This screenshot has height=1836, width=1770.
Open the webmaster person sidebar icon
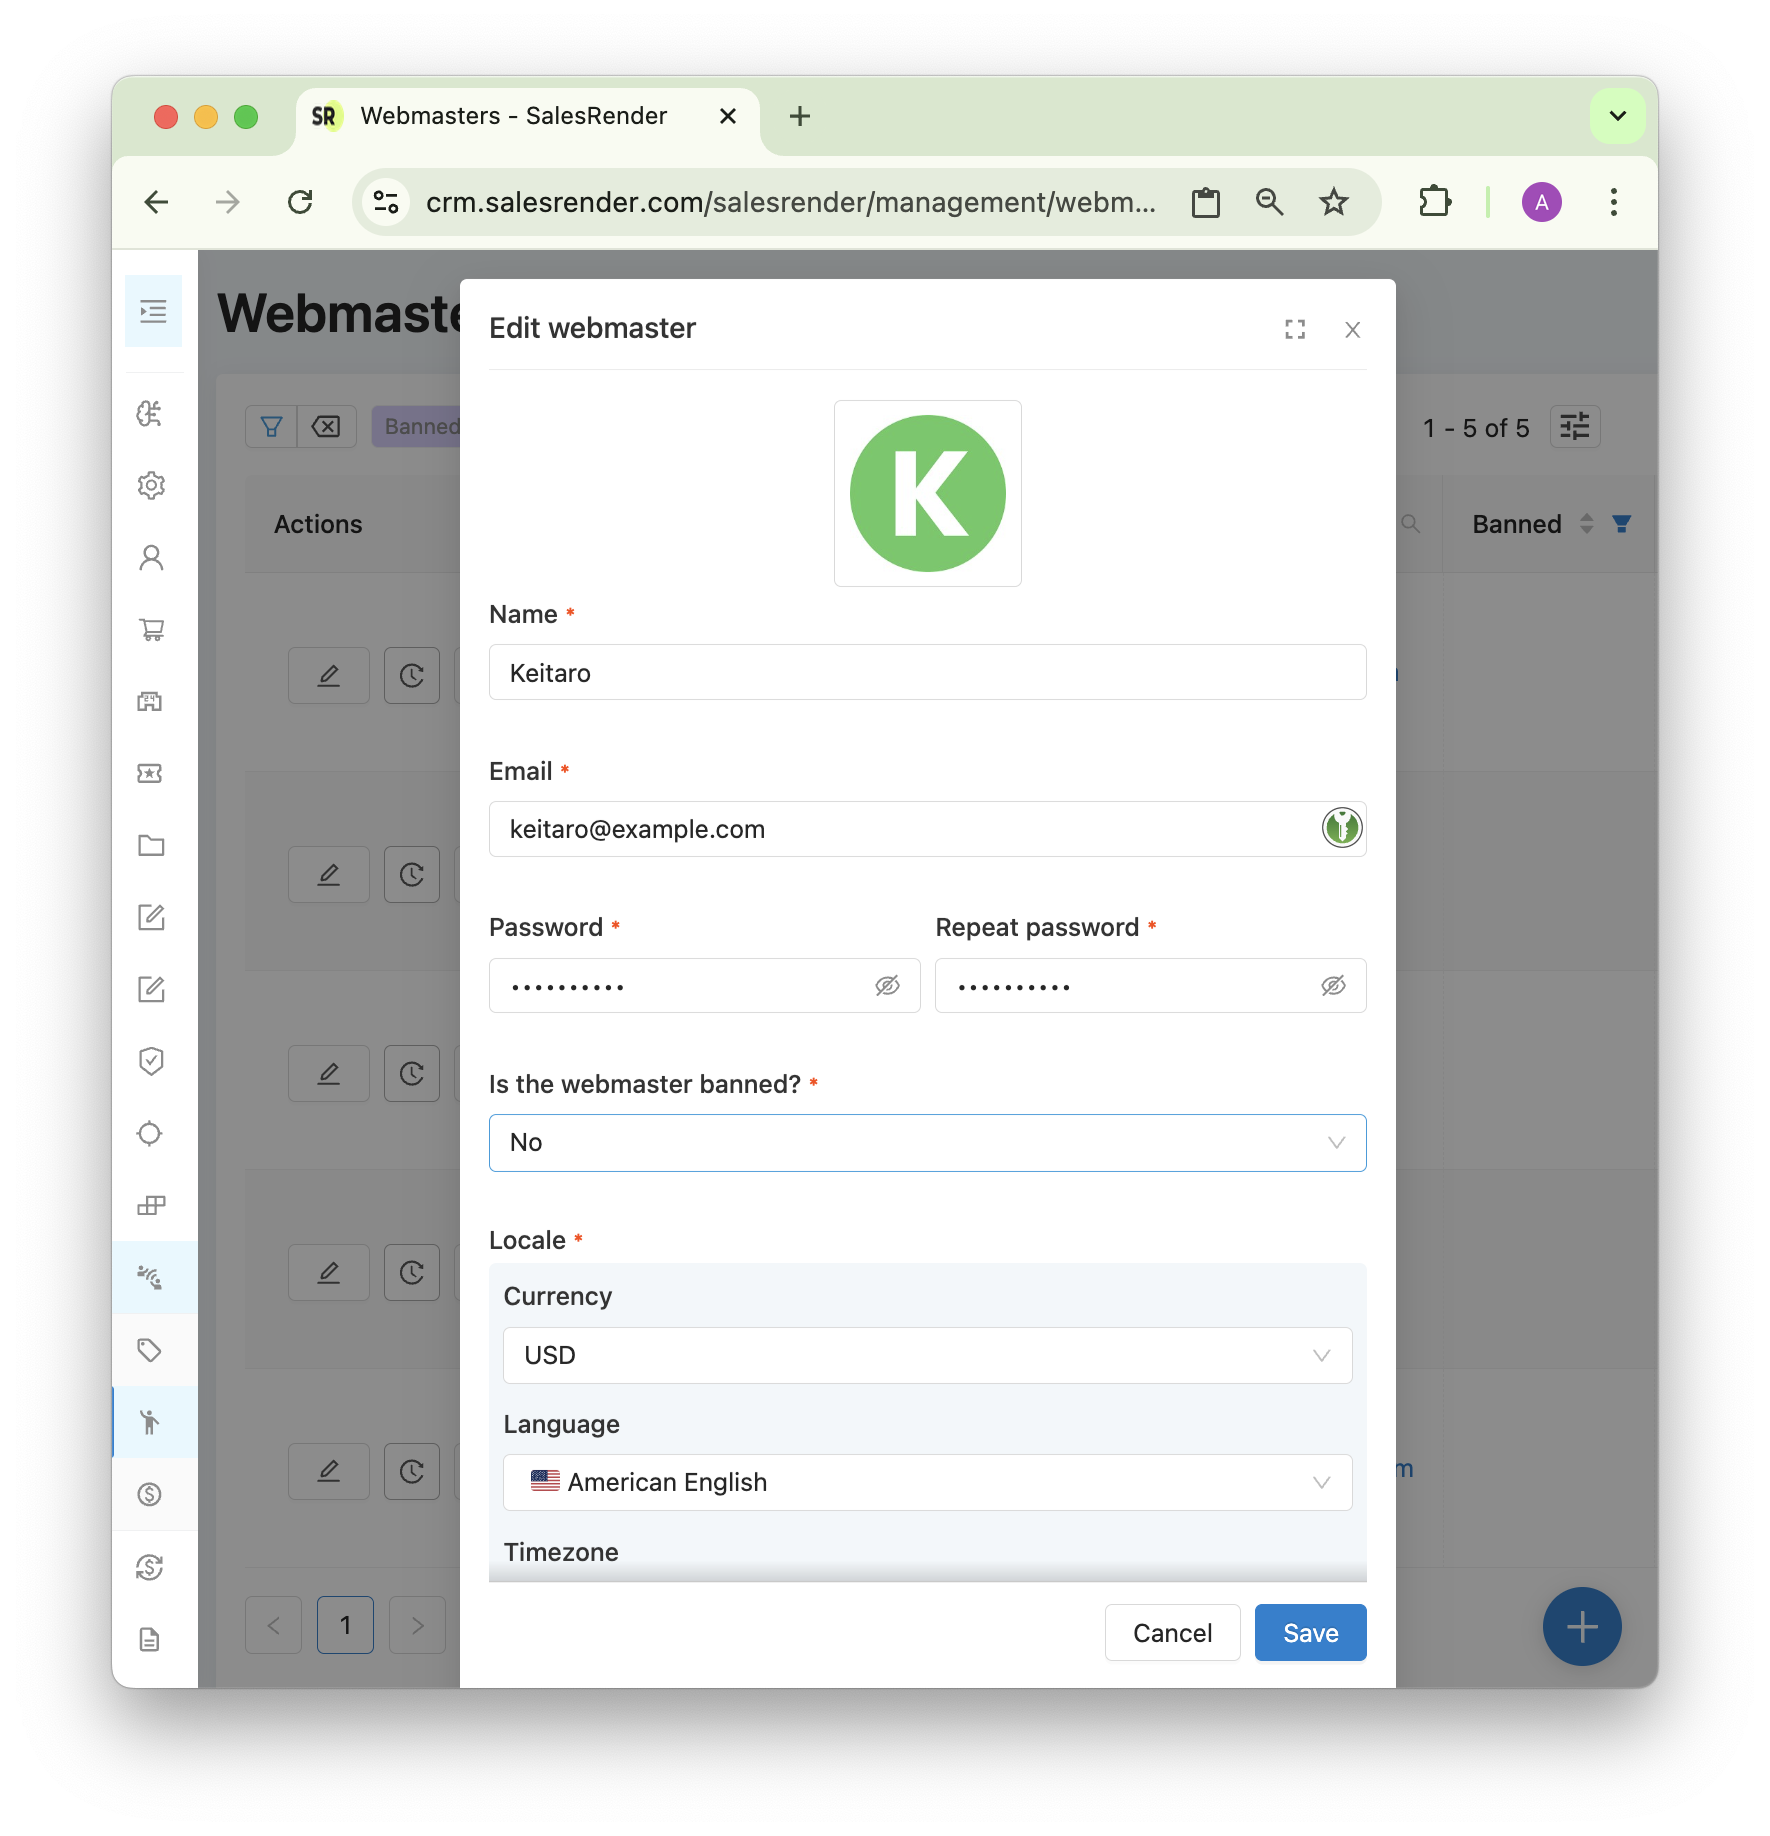point(151,1422)
